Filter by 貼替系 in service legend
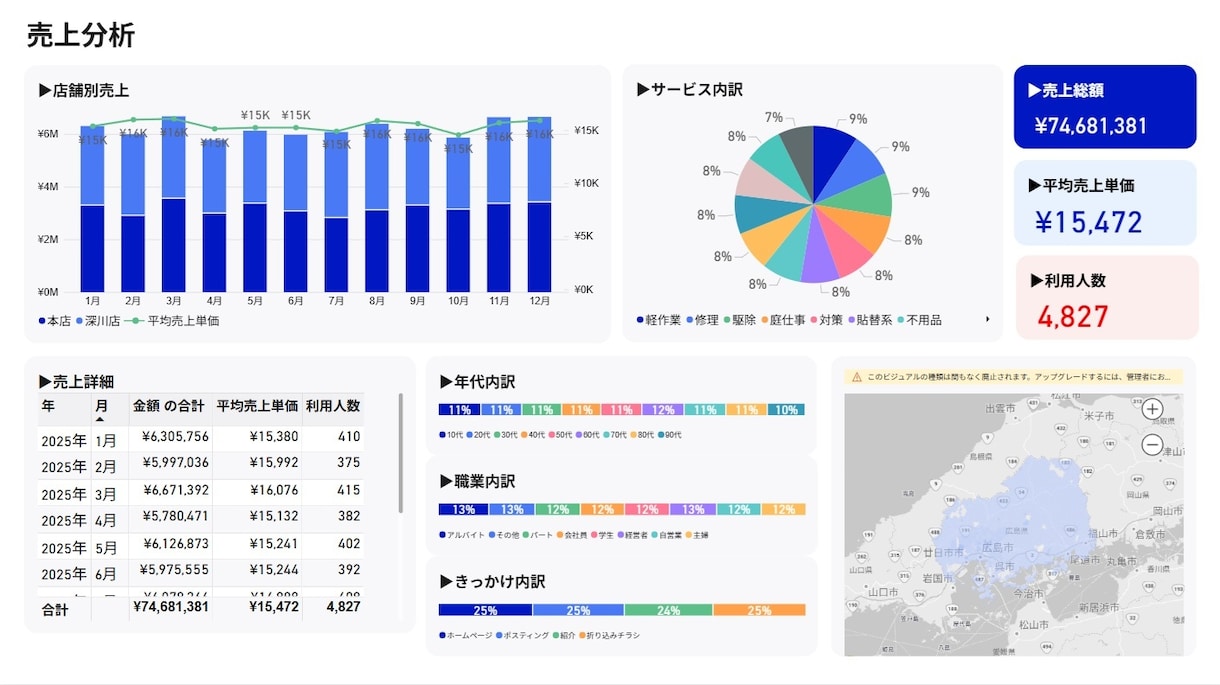 coord(871,320)
